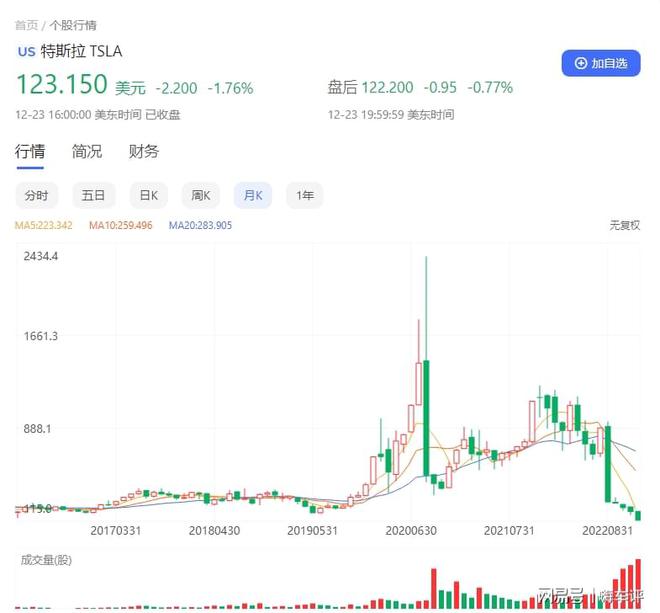Screen dimensions: 660x613
Task: Click the MA20:283.905 indicator label
Action: click(200, 225)
